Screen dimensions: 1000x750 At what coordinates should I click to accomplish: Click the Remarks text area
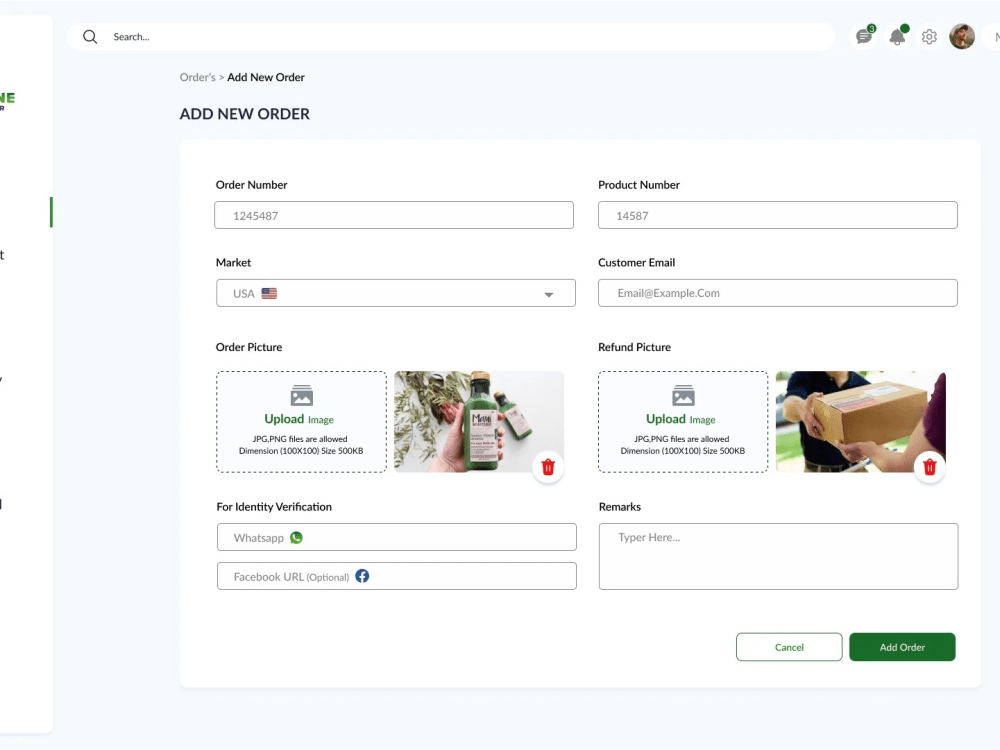(x=777, y=555)
